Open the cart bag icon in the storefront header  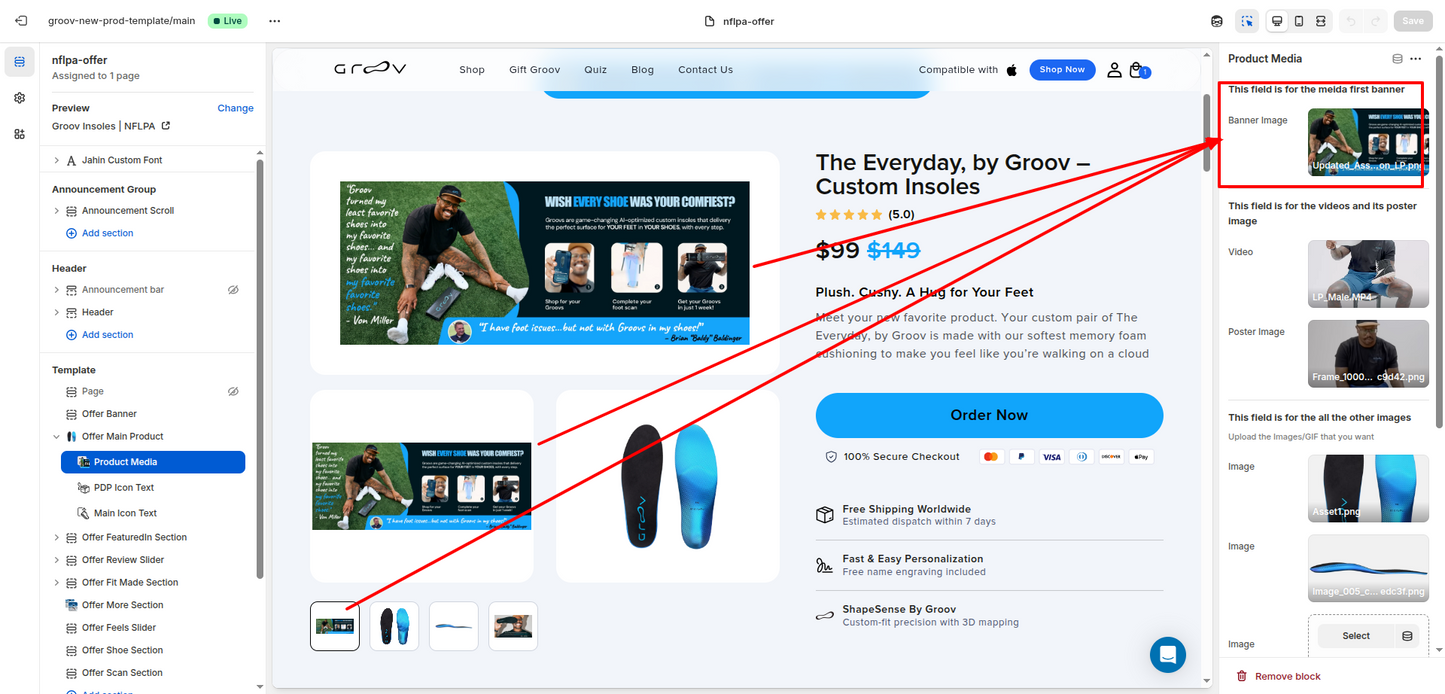pos(1137,70)
